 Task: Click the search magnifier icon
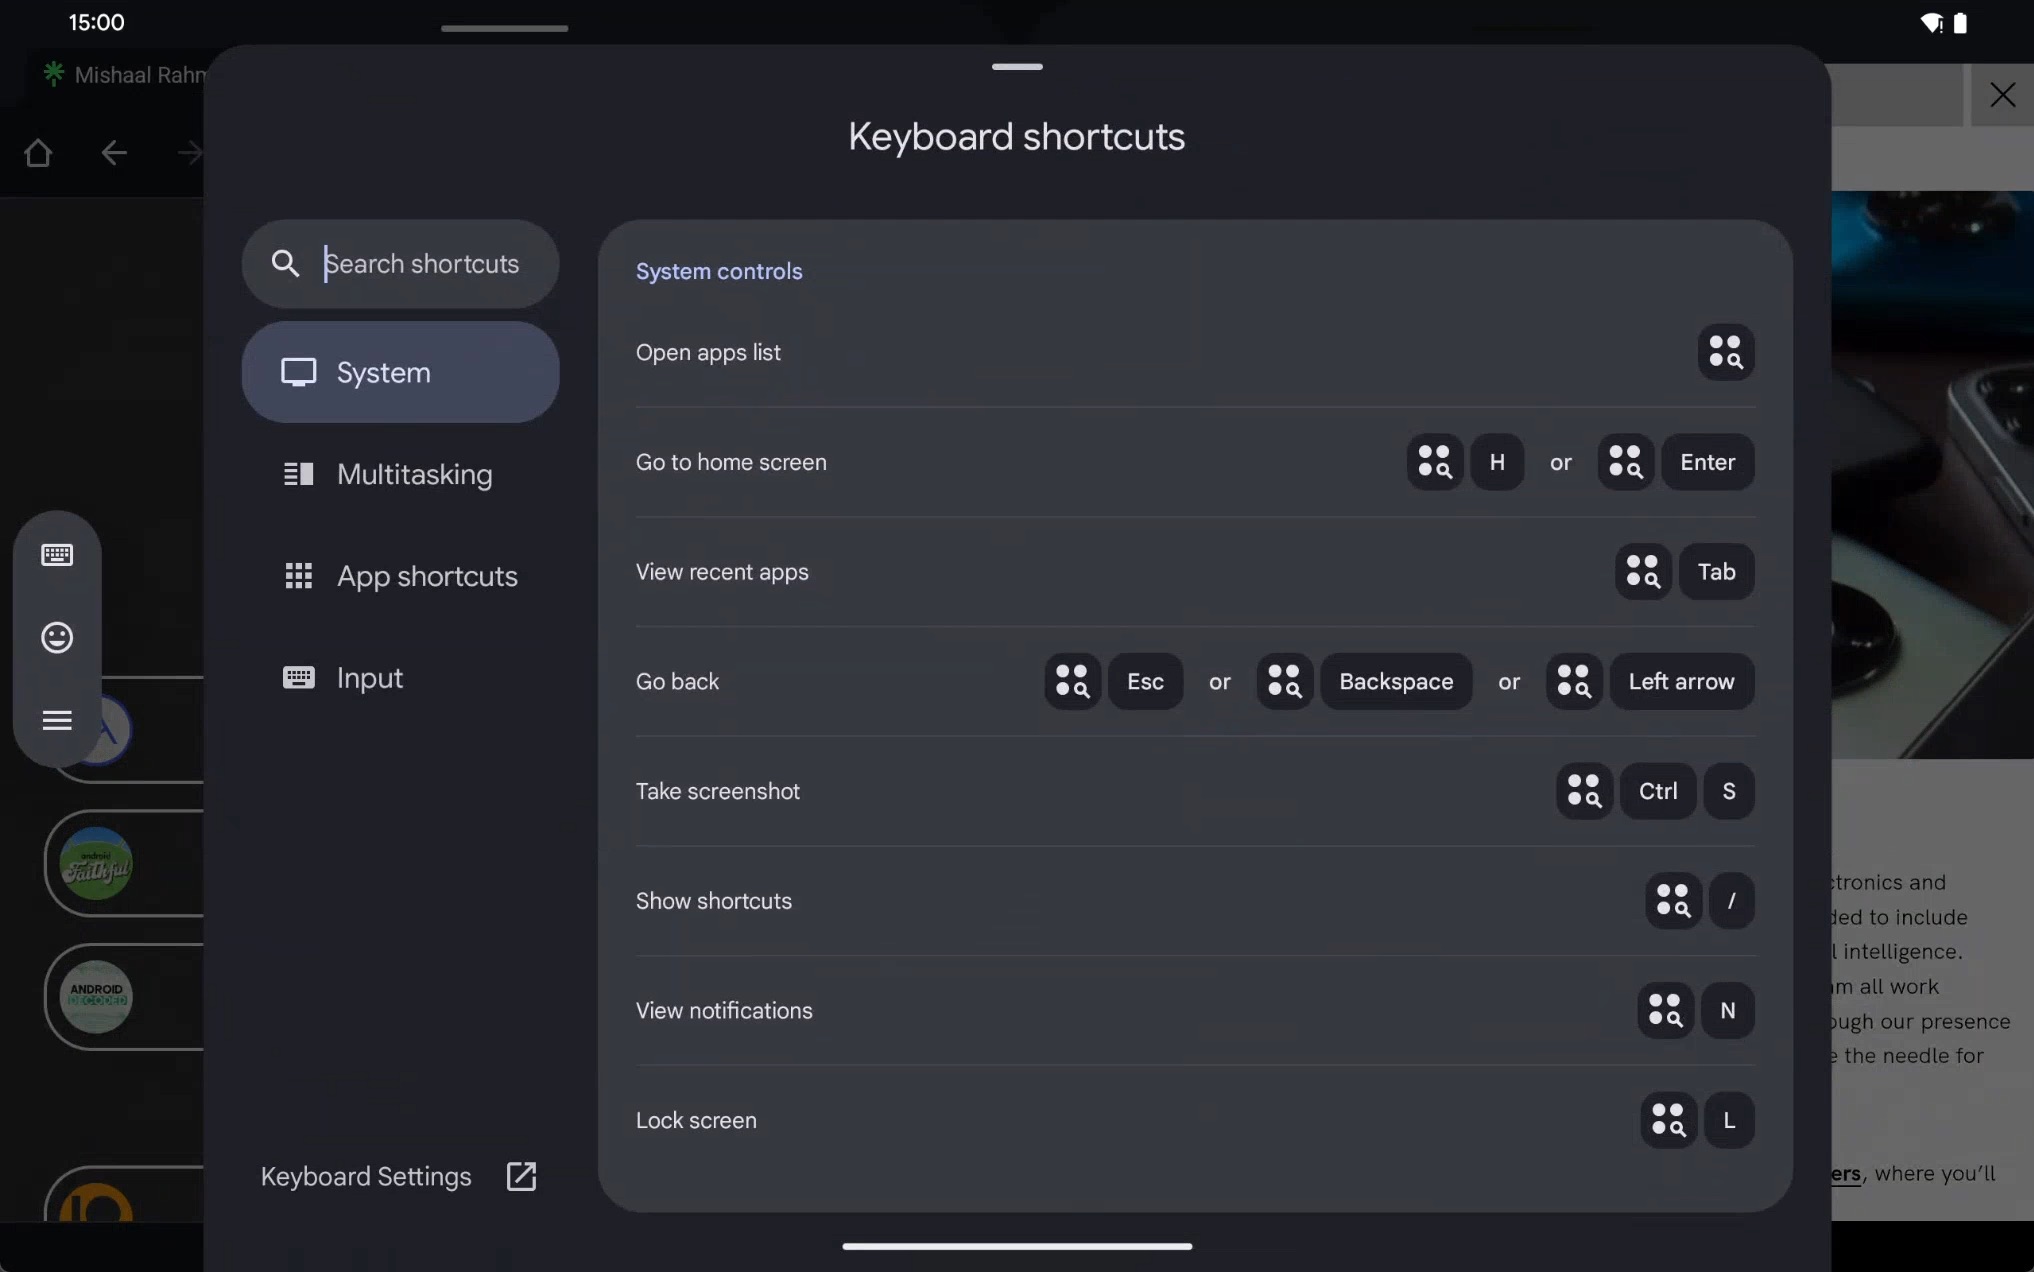[x=285, y=263]
